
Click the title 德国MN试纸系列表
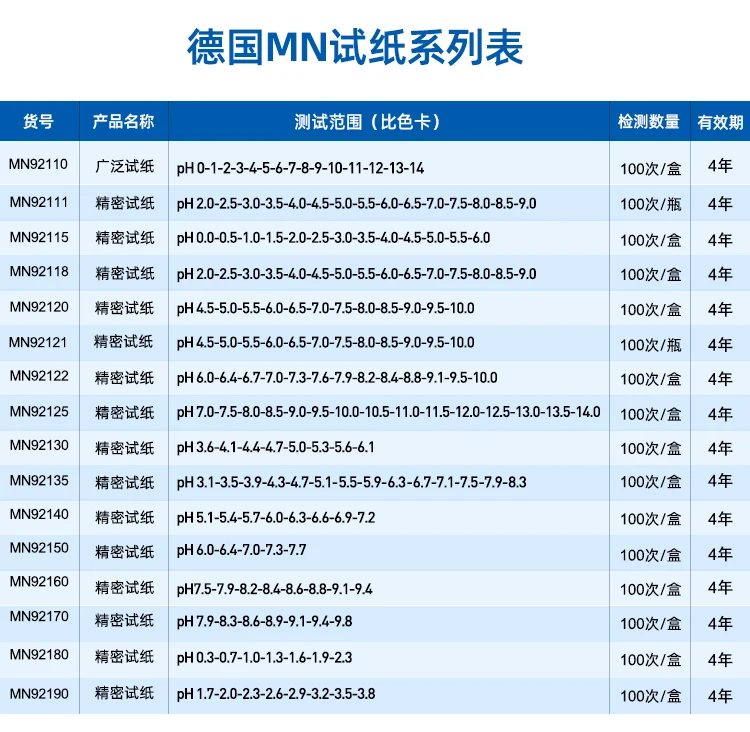point(355,47)
